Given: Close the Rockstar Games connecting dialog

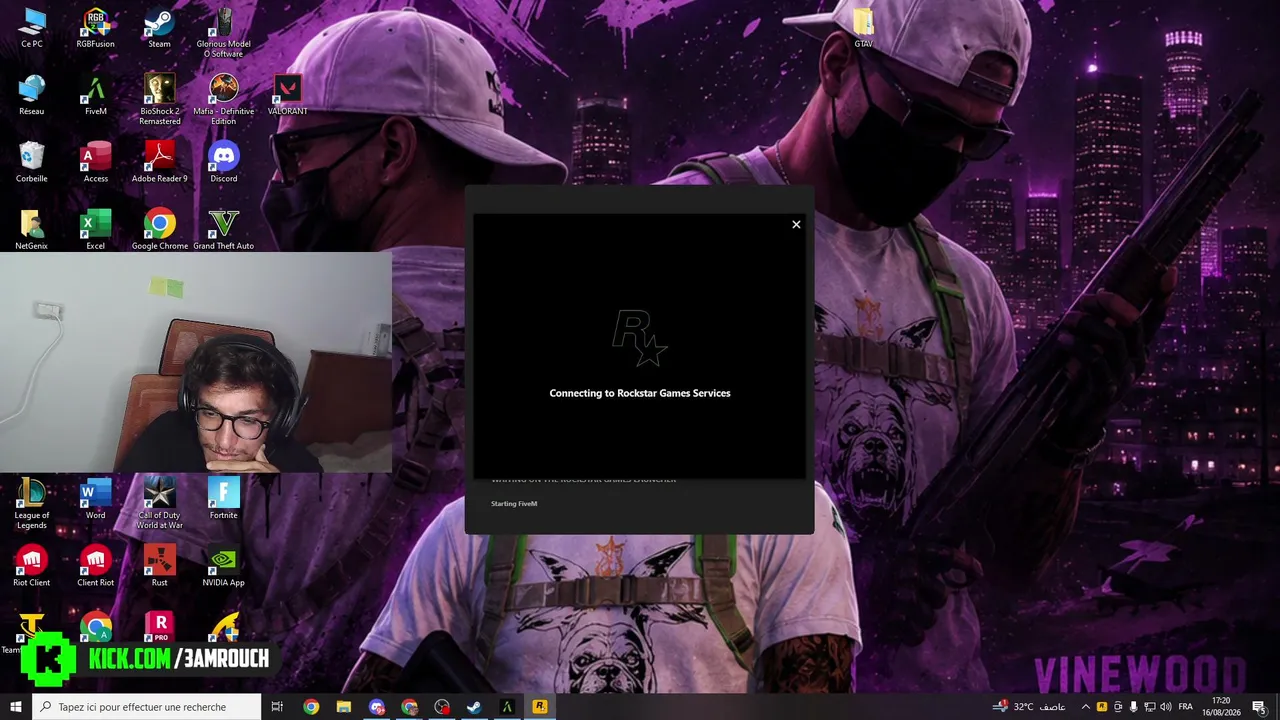Looking at the screenshot, I should click(796, 224).
